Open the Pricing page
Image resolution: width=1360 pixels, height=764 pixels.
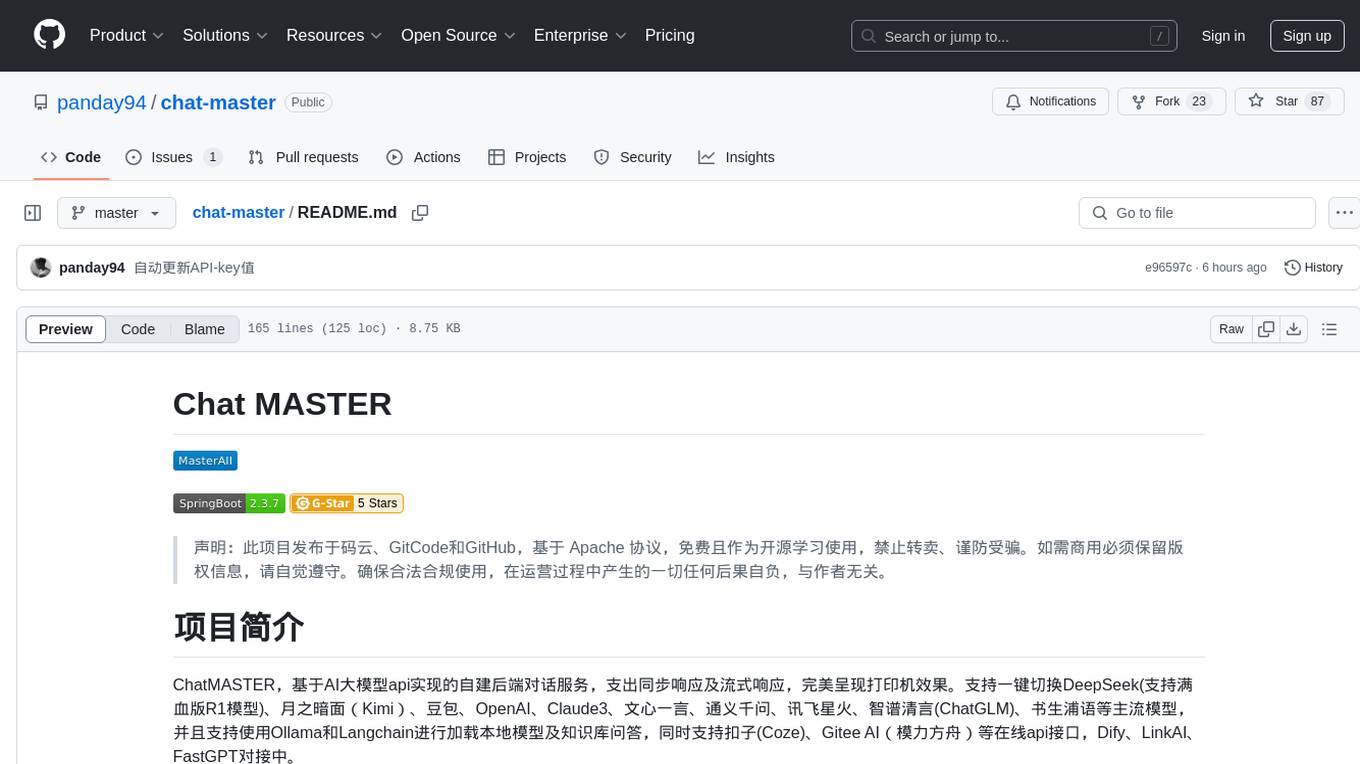coord(670,35)
